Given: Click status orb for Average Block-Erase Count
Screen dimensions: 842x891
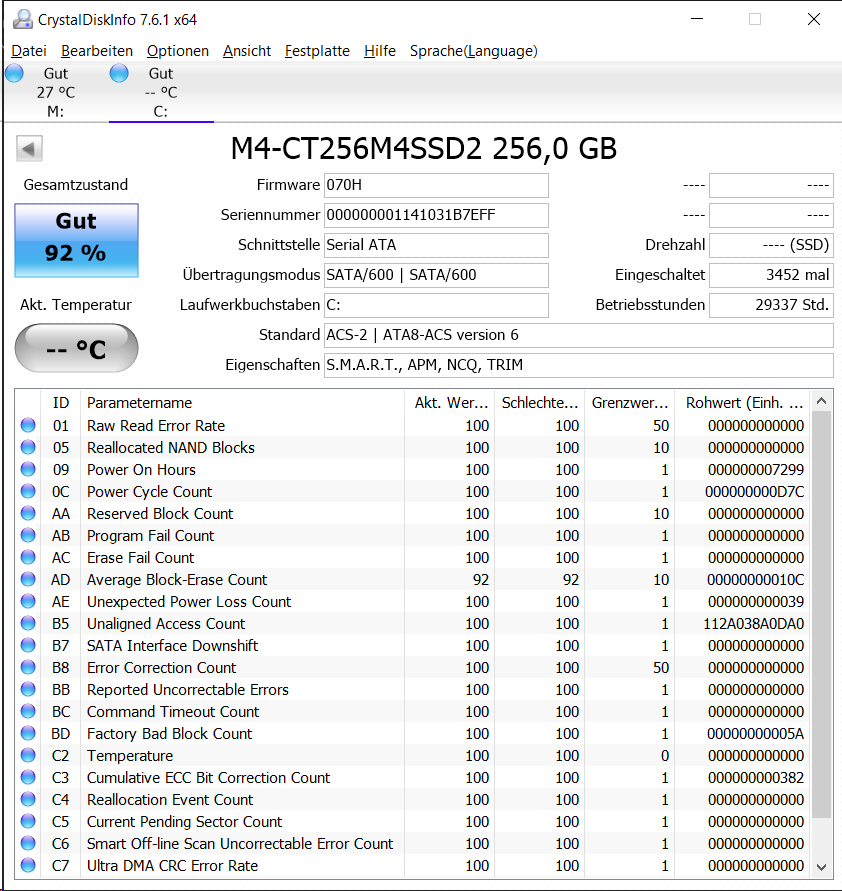Looking at the screenshot, I should point(28,579).
